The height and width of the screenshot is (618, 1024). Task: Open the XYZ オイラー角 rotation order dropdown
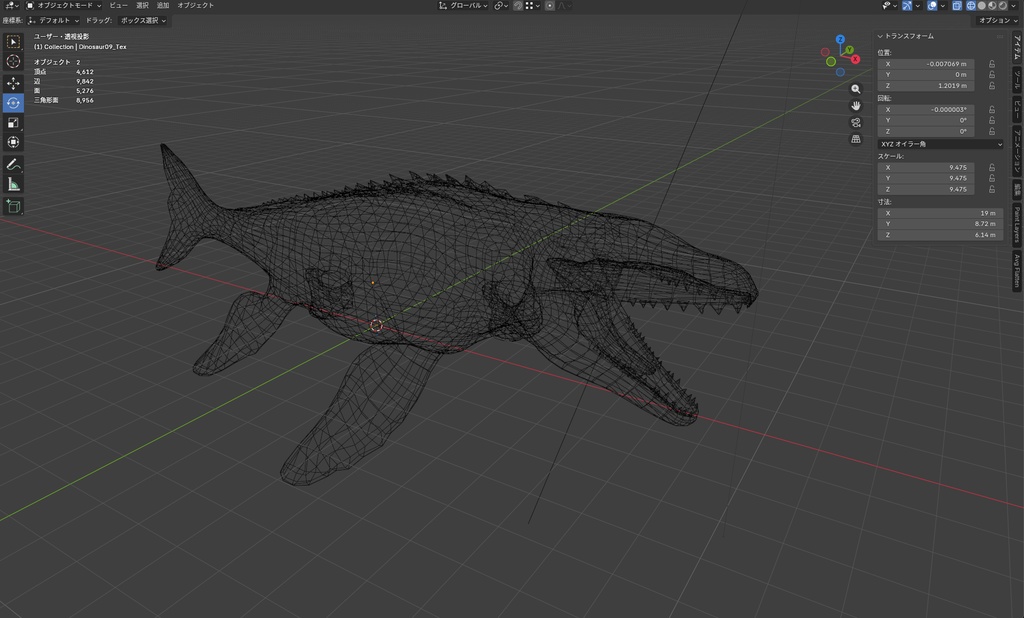pyautogui.click(x=940, y=144)
